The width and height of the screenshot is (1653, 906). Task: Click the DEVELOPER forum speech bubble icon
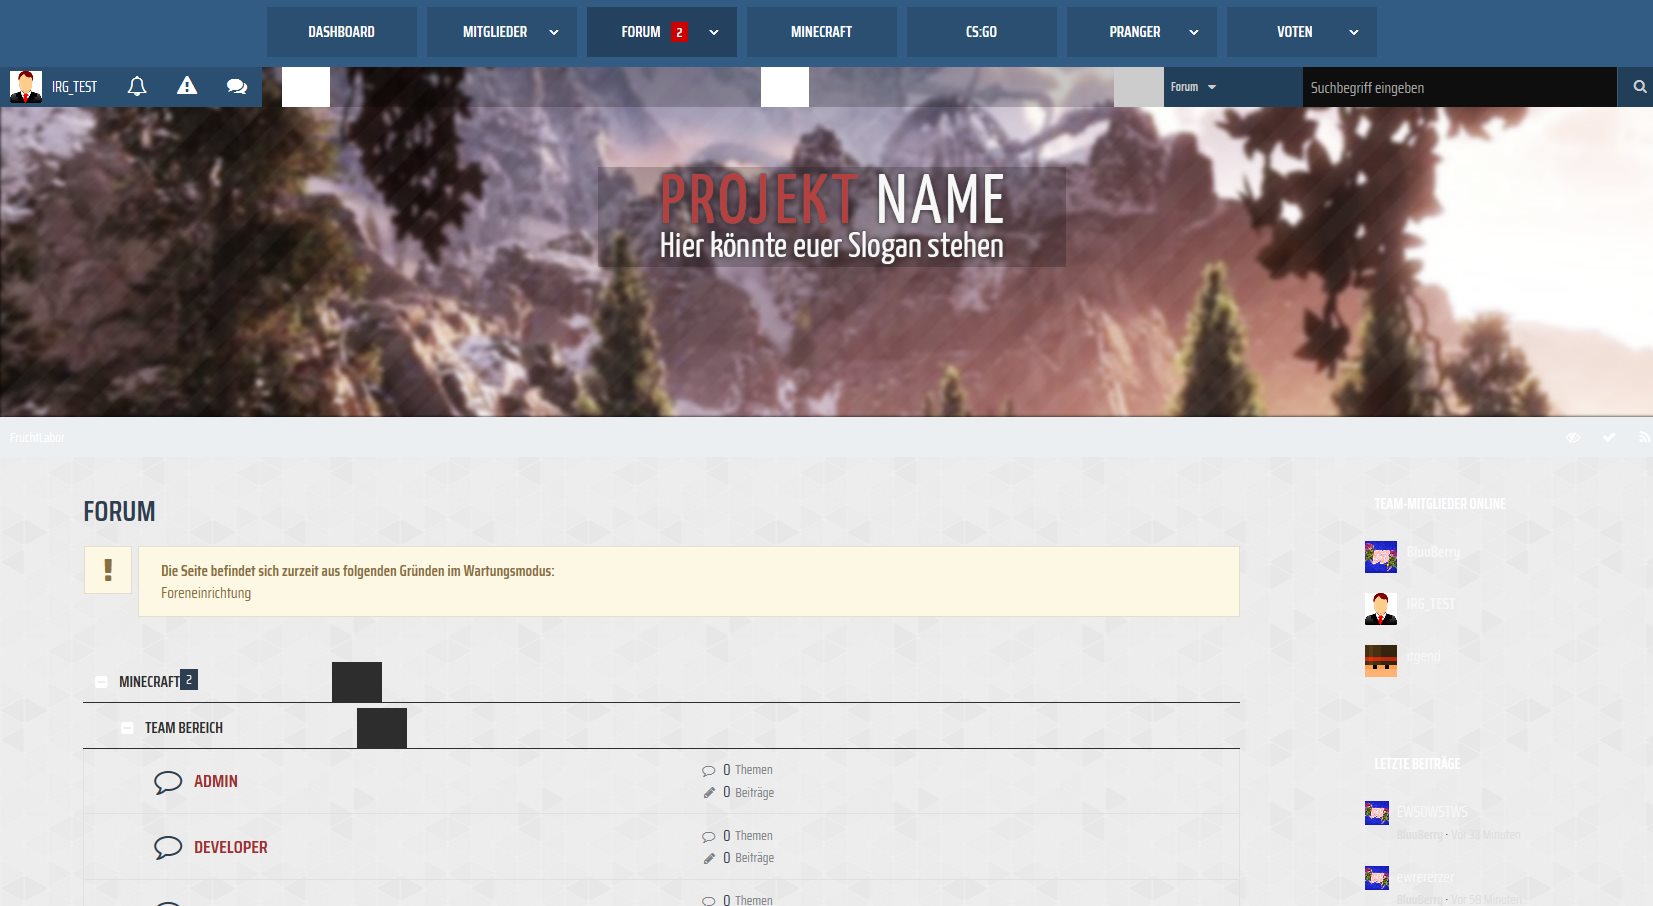tap(168, 848)
